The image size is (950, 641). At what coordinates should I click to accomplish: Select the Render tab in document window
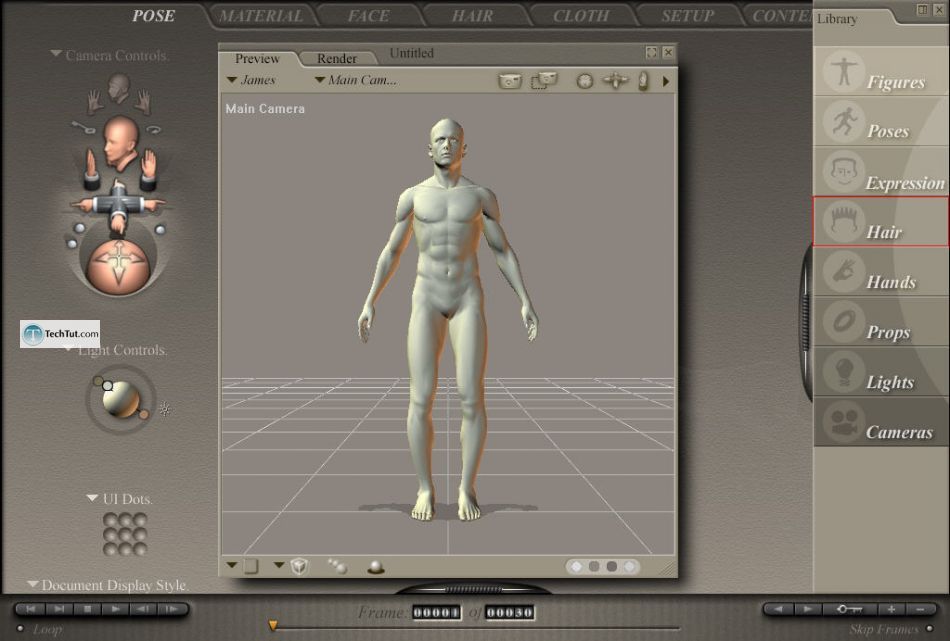click(337, 58)
